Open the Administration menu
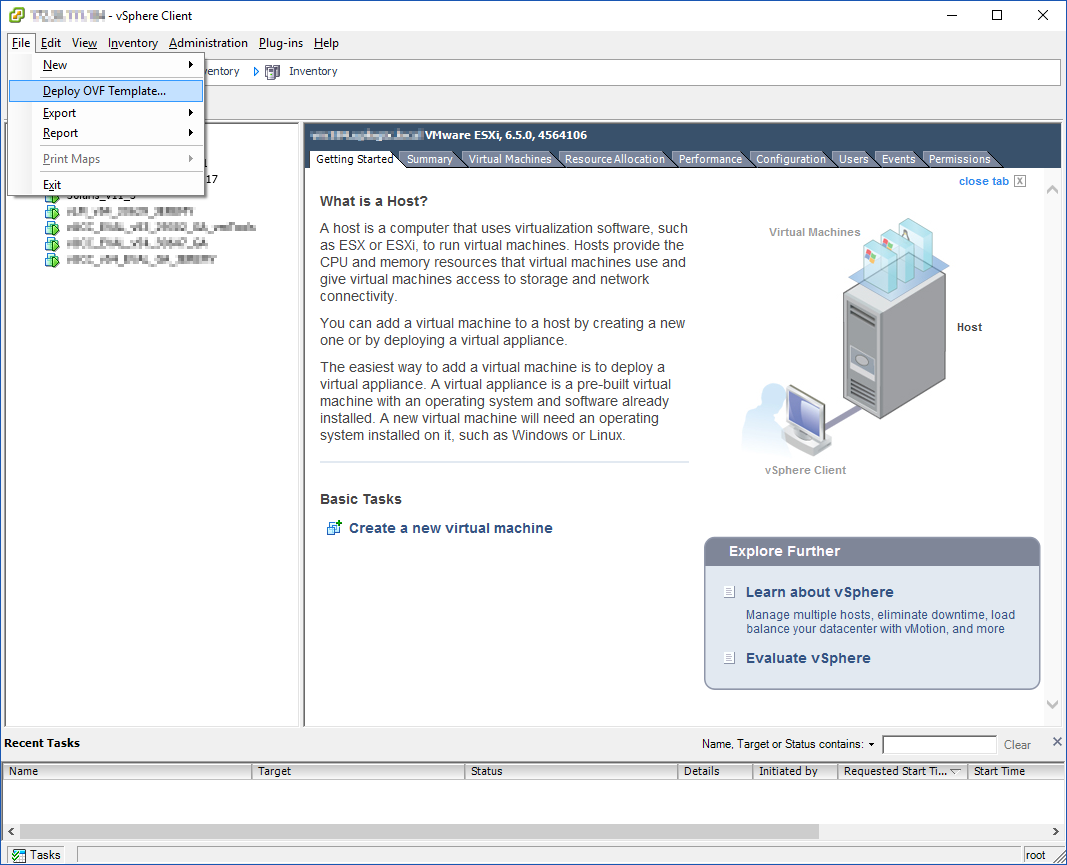The width and height of the screenshot is (1067, 865). (x=208, y=43)
